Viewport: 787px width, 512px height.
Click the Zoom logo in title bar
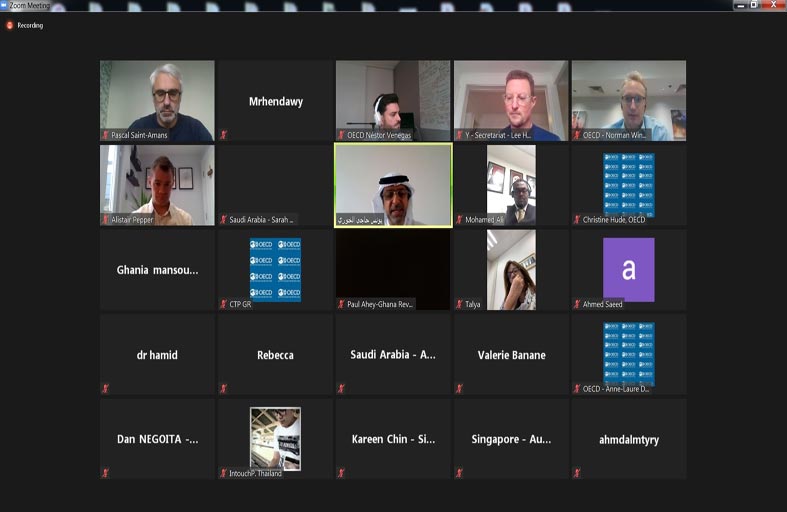coord(4,5)
